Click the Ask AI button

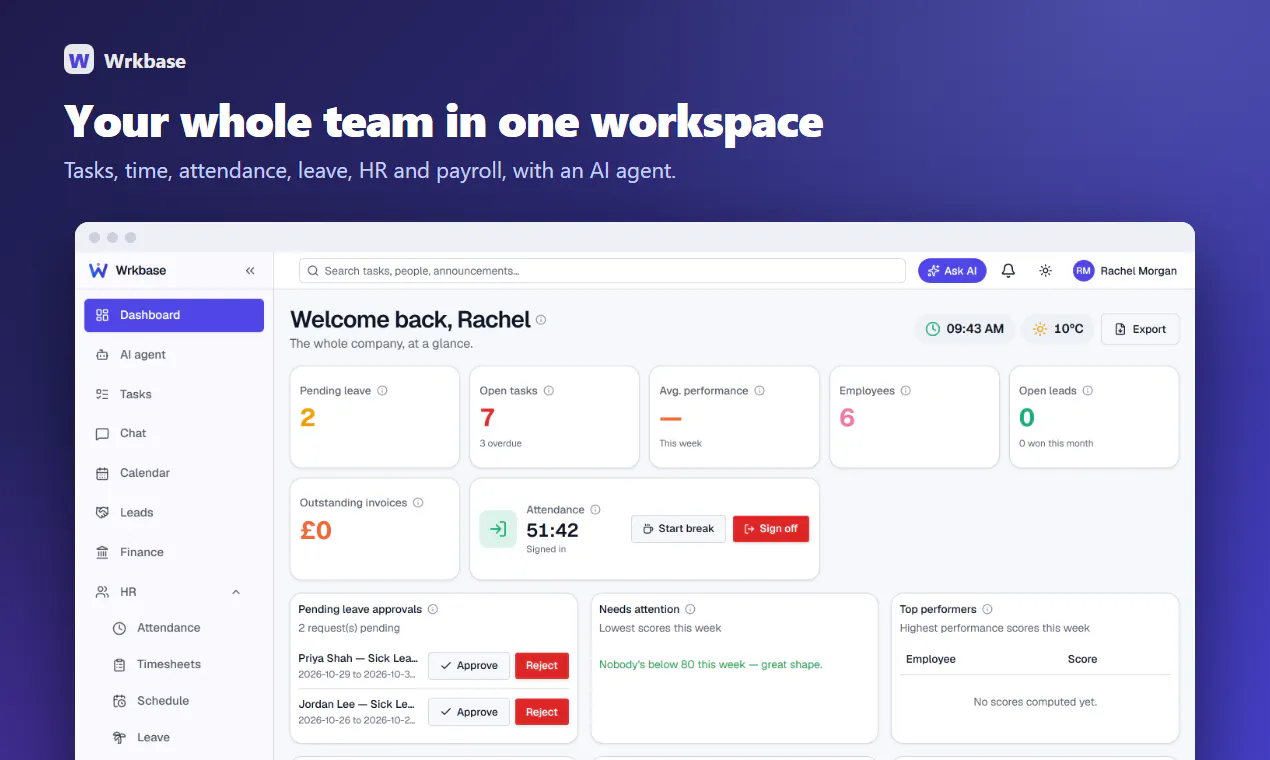pos(952,271)
